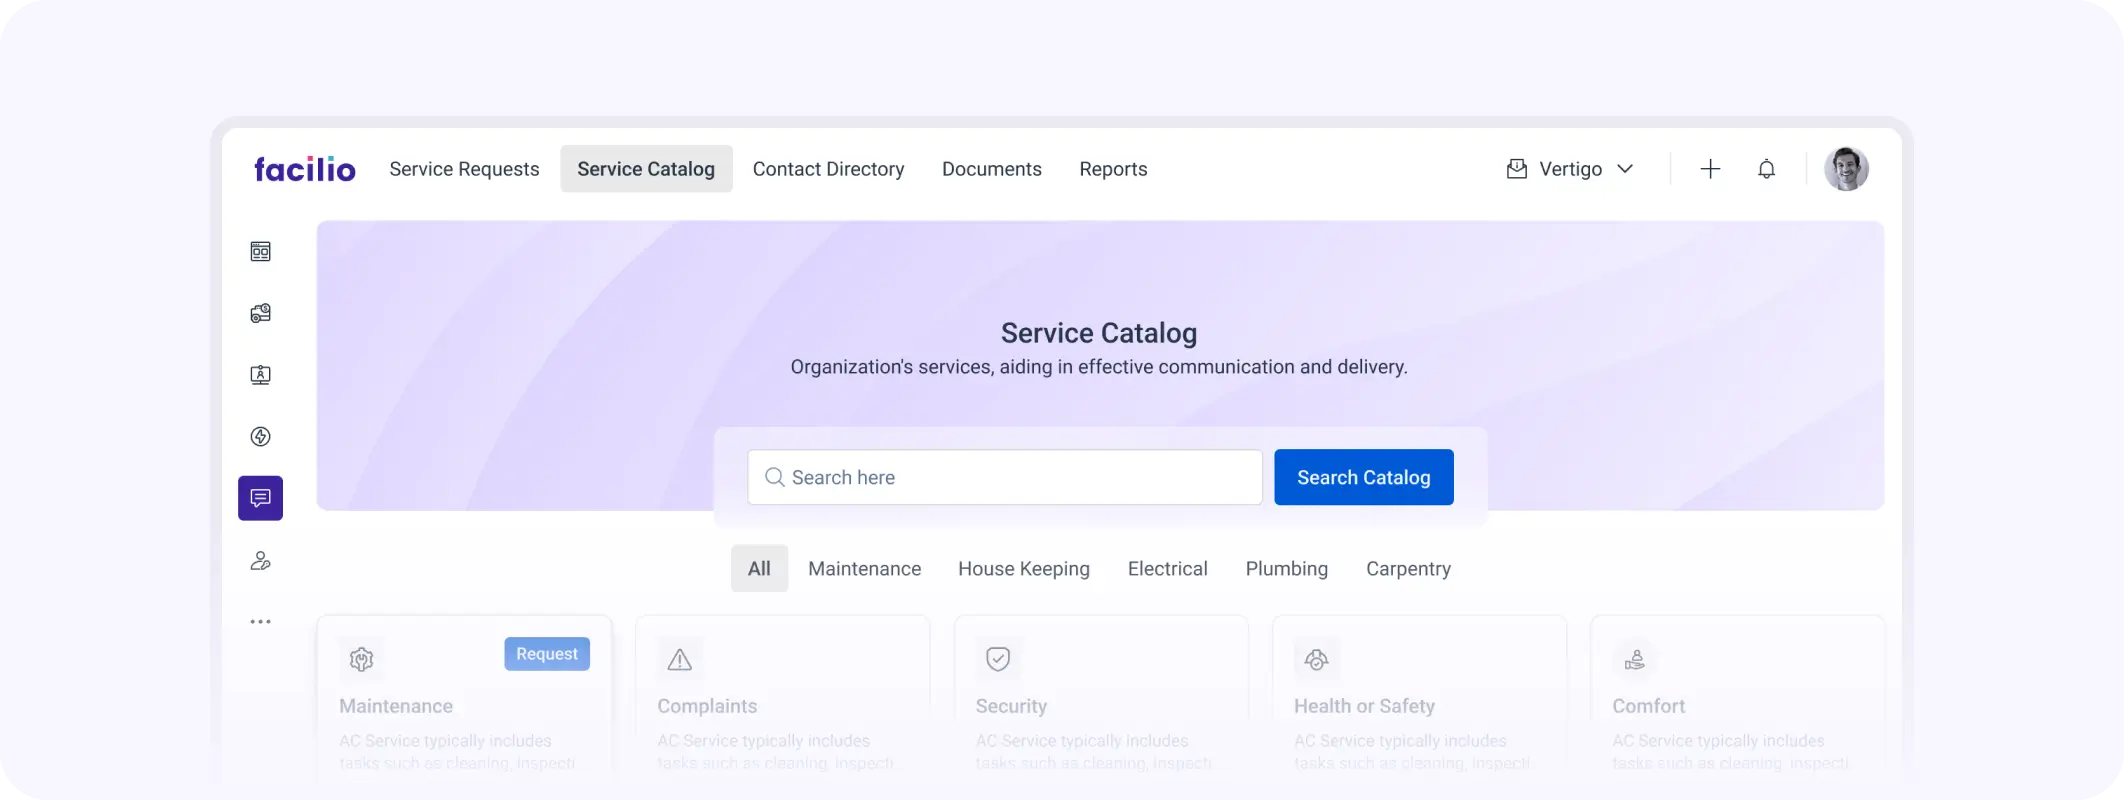
Task: Select the All category filter
Action: pos(759,568)
